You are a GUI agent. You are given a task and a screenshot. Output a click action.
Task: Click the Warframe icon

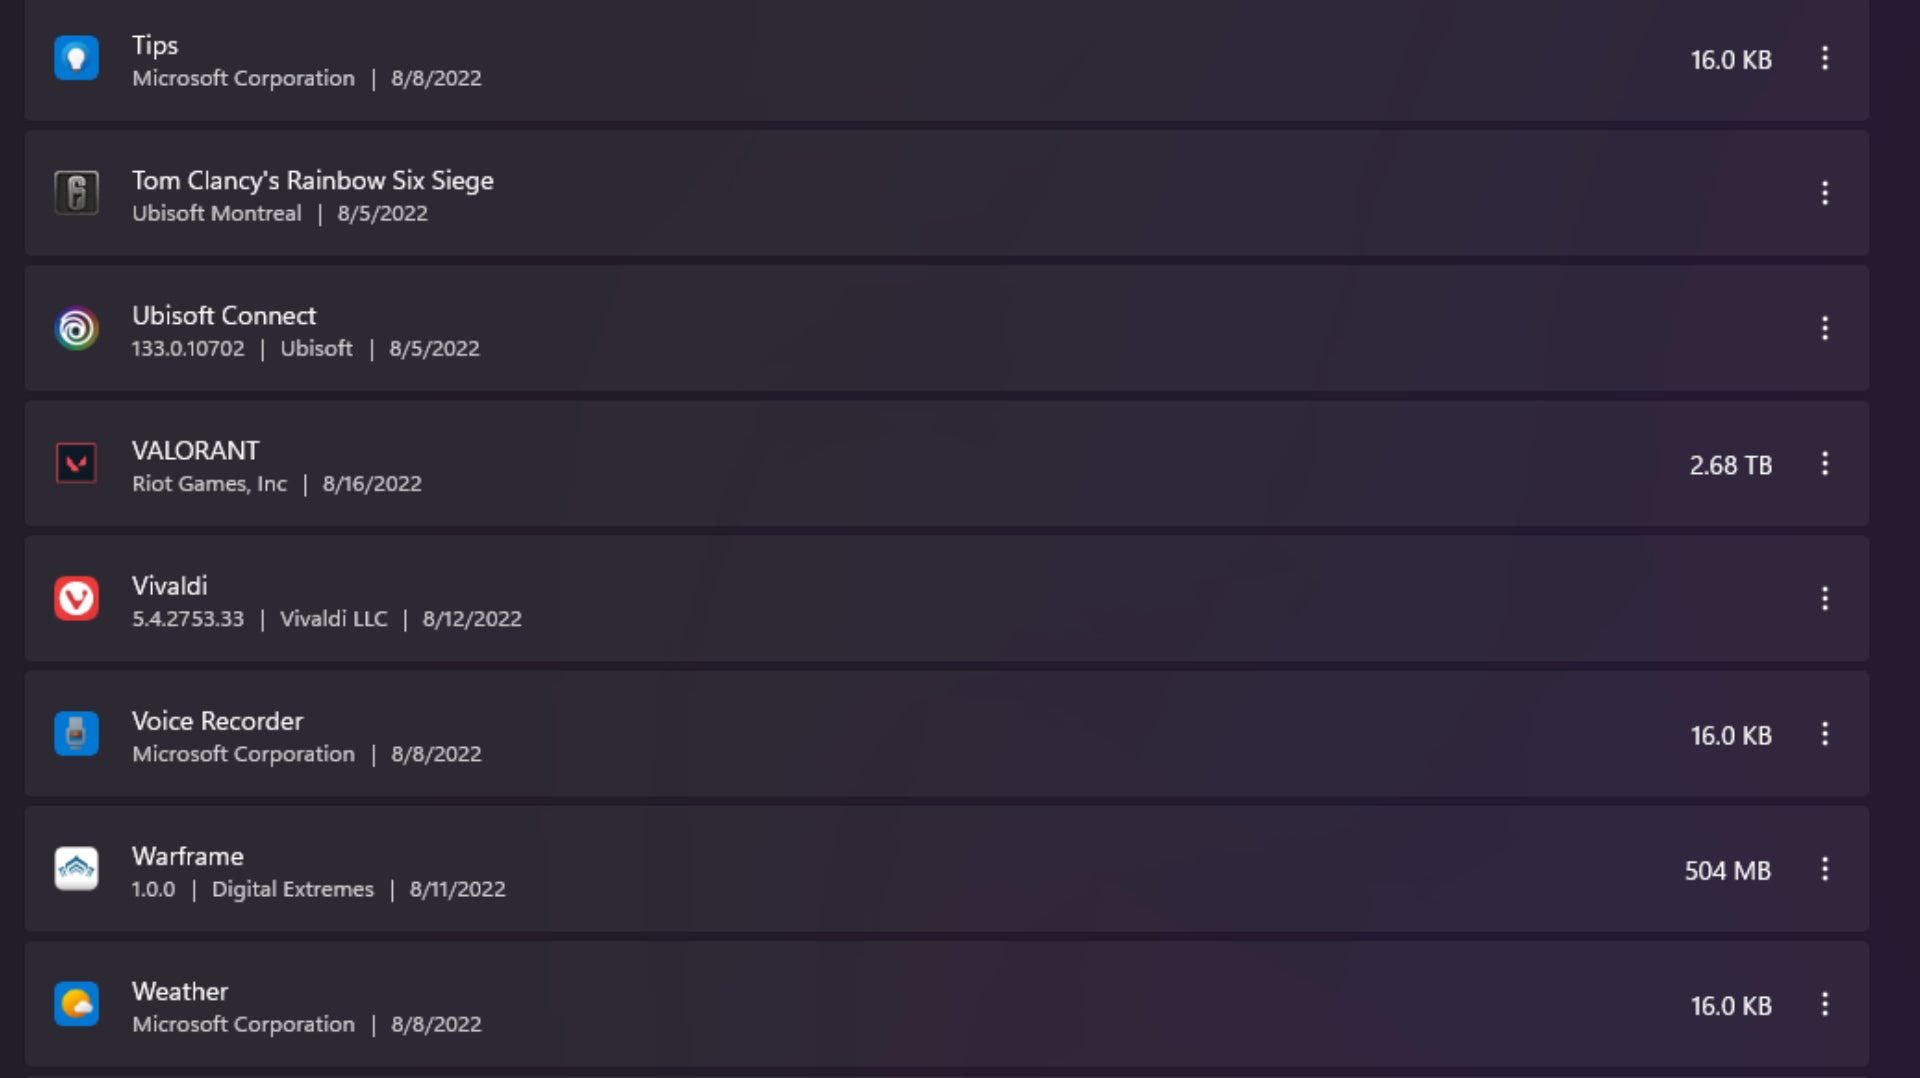tap(76, 868)
